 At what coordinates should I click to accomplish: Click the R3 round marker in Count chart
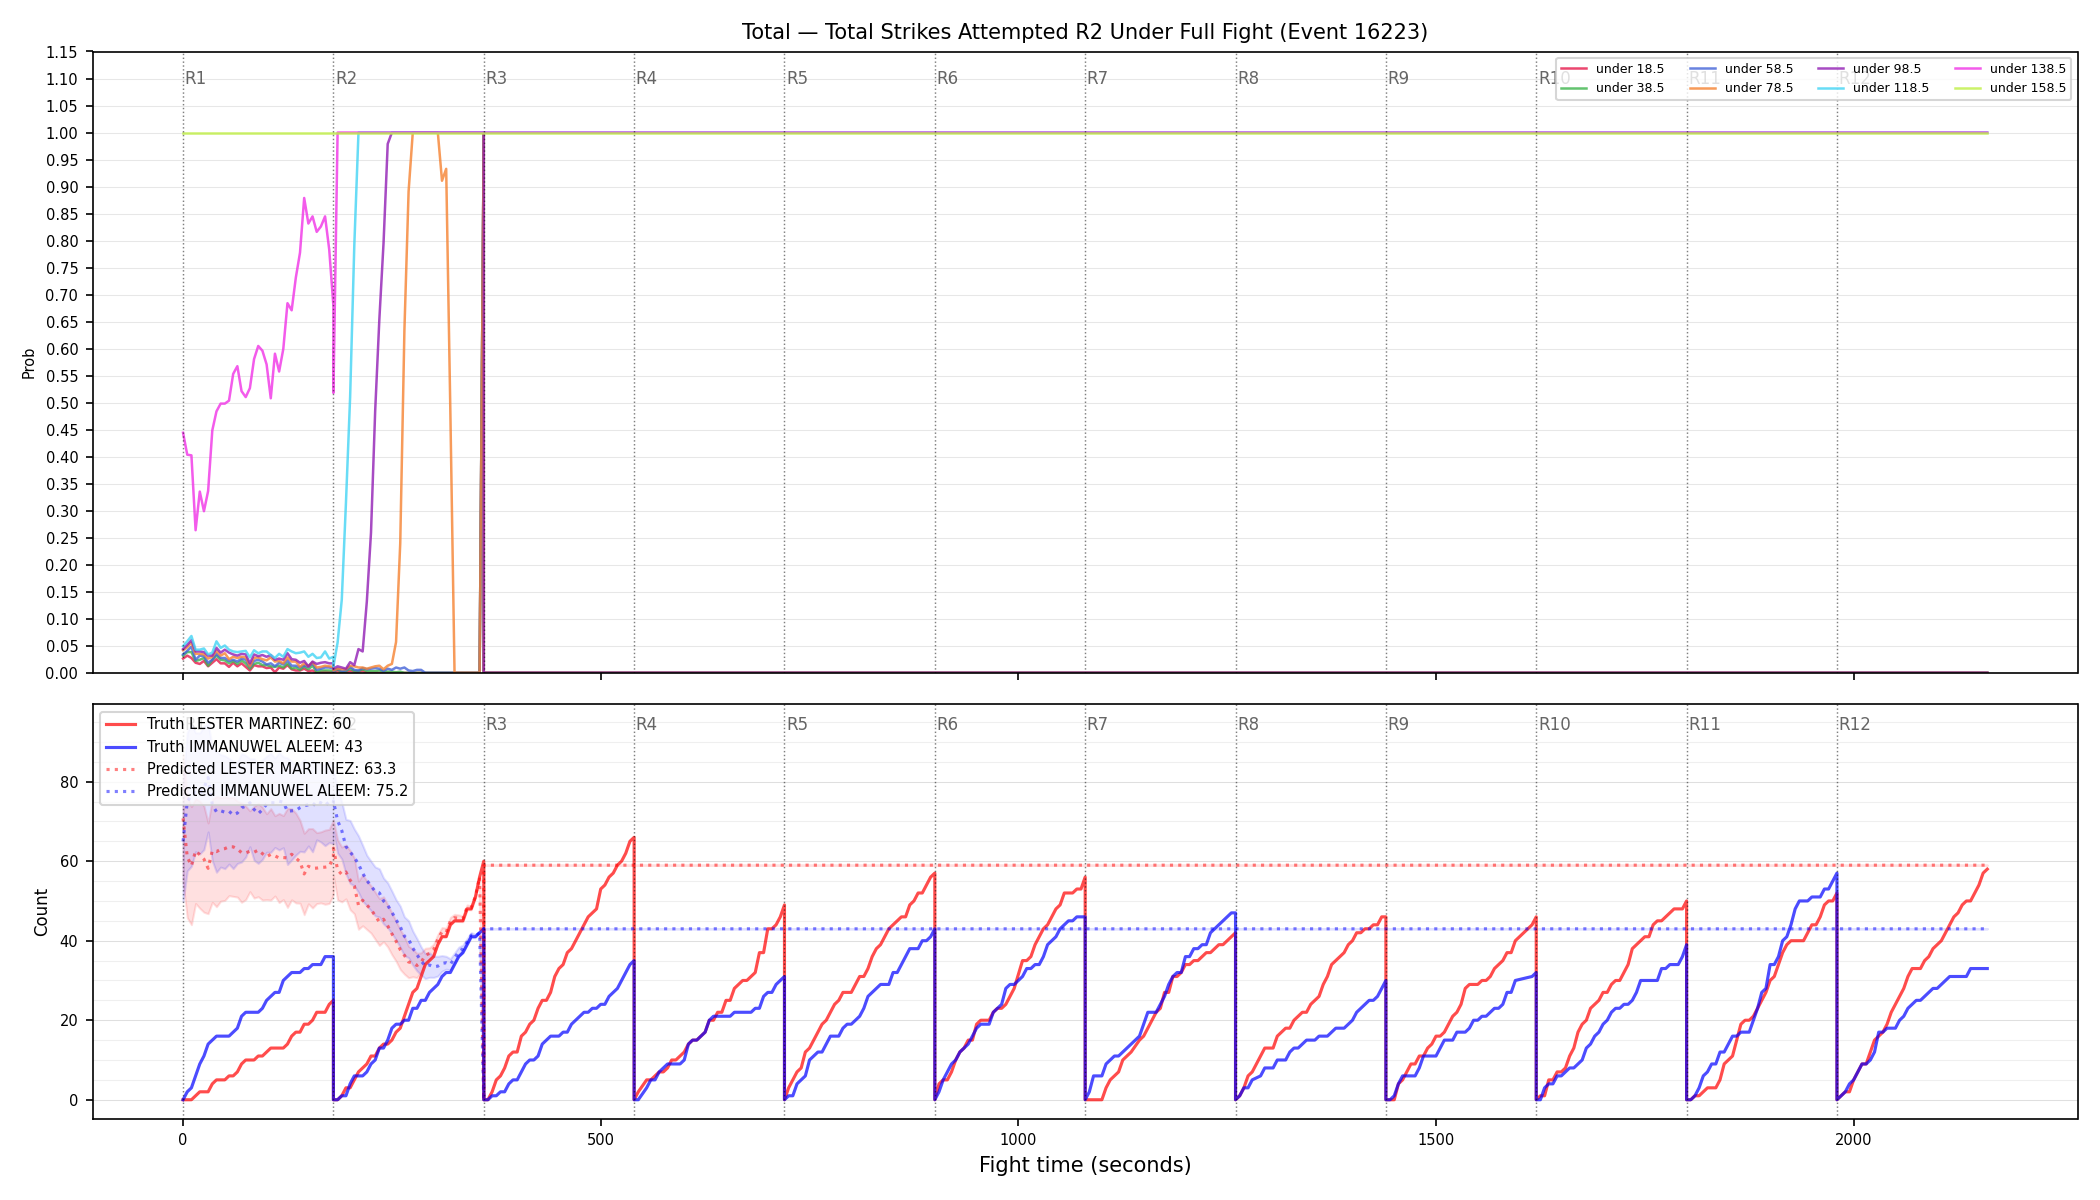coord(497,724)
